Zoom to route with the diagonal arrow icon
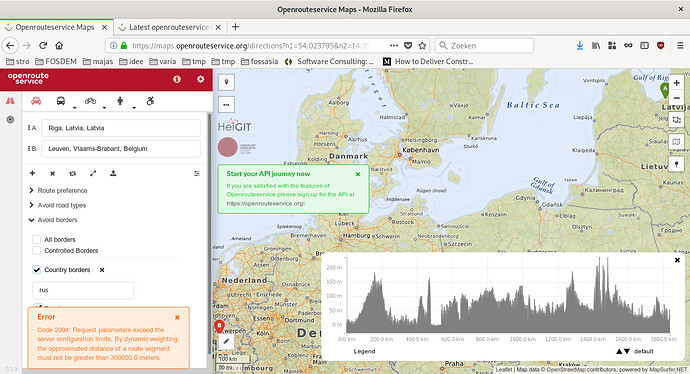This screenshot has width=690, height=374. pos(93,173)
